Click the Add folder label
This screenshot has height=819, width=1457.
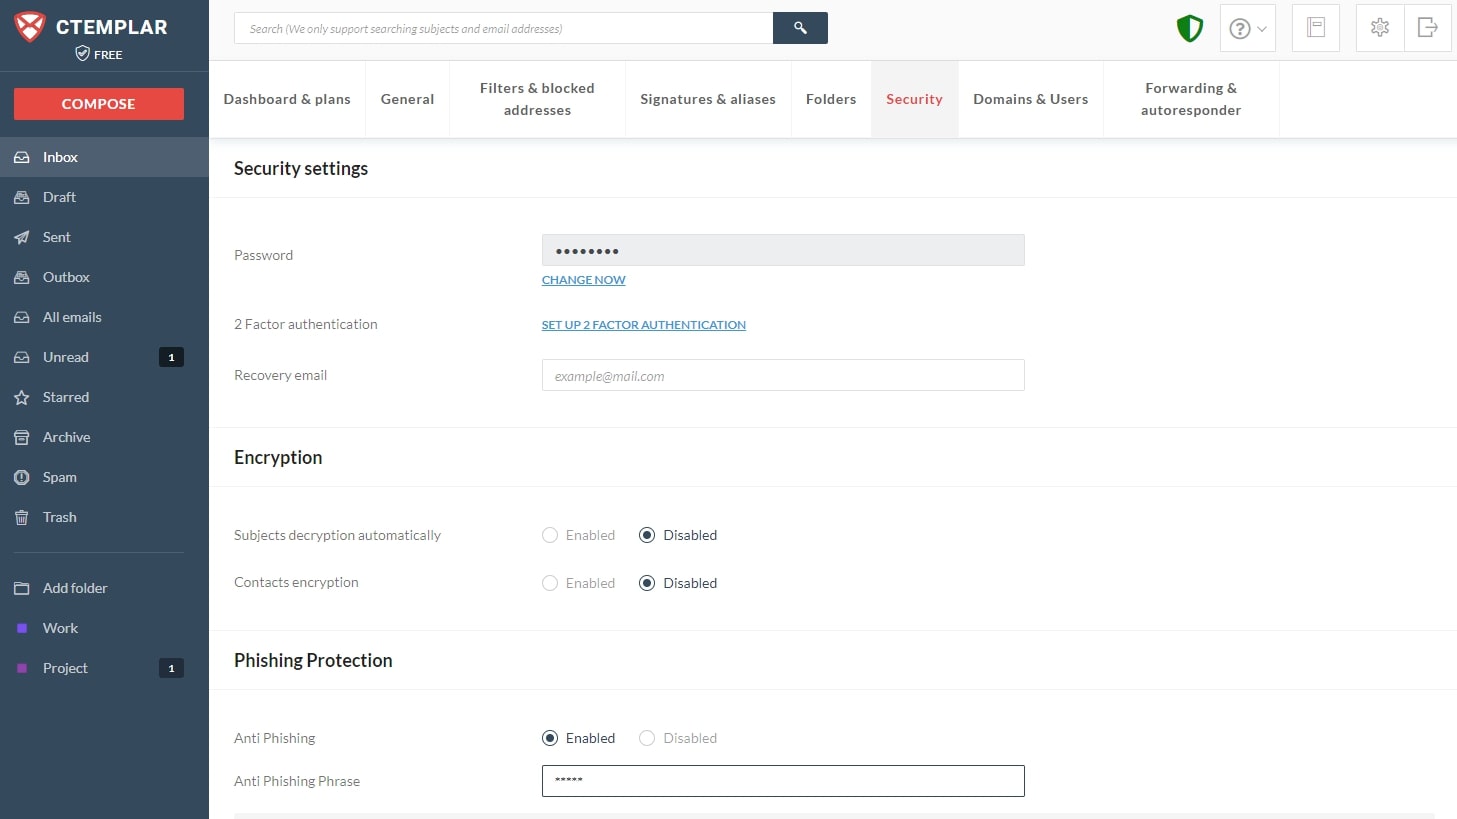75,588
